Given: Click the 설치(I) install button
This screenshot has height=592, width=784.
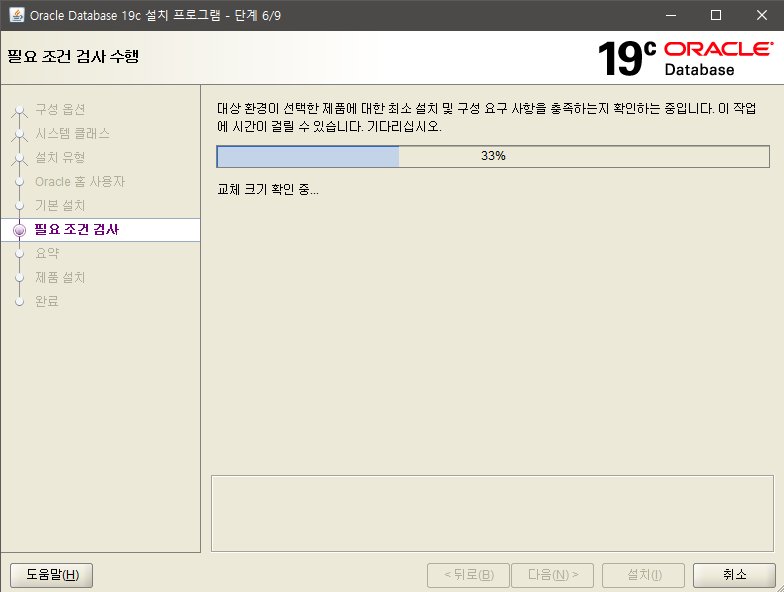Looking at the screenshot, I should point(644,575).
